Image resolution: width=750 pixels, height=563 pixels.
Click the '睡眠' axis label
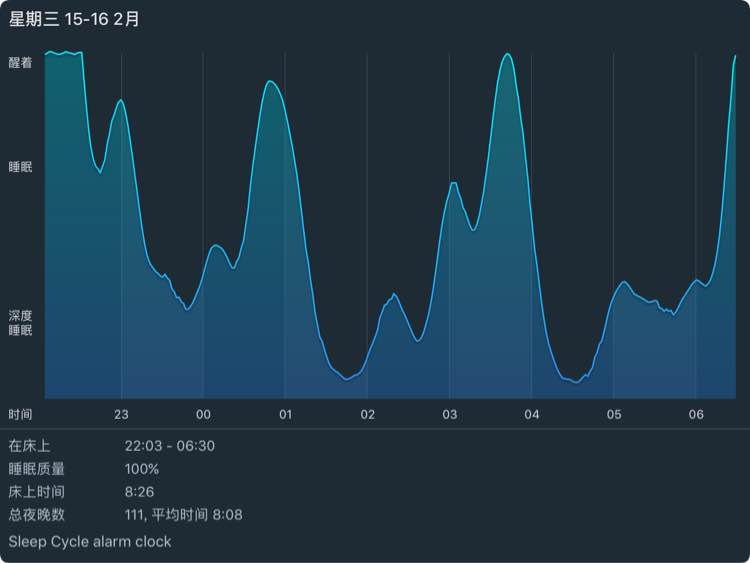point(20,166)
